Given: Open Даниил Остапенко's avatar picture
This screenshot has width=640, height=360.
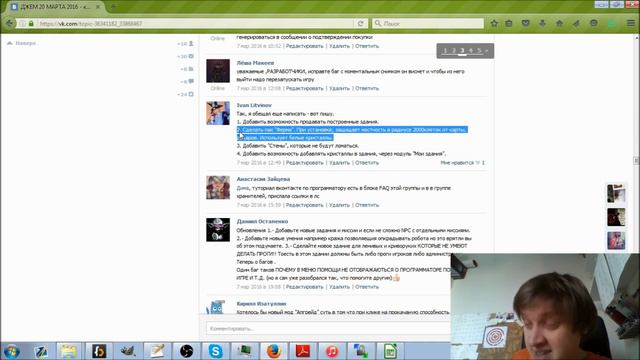Looking at the screenshot, I should tap(218, 229).
